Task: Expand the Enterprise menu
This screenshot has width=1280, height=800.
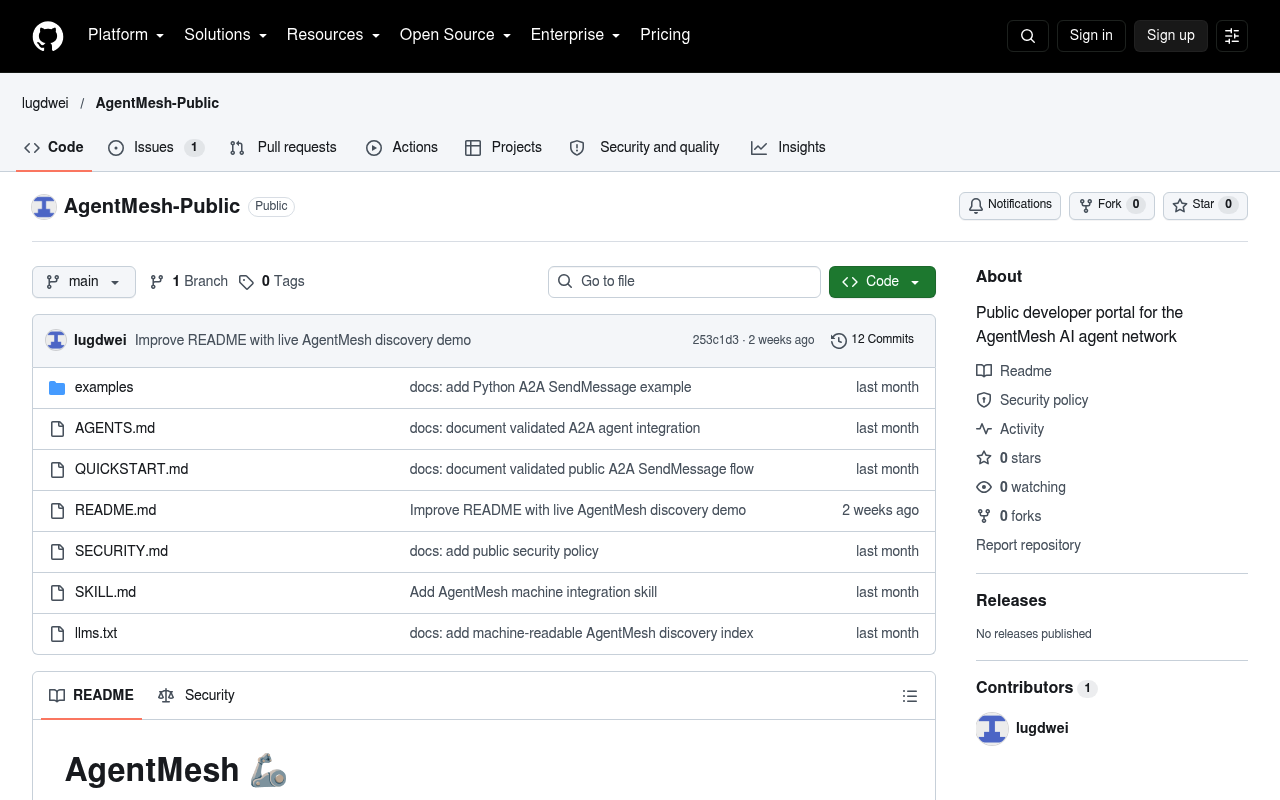Action: pos(575,35)
